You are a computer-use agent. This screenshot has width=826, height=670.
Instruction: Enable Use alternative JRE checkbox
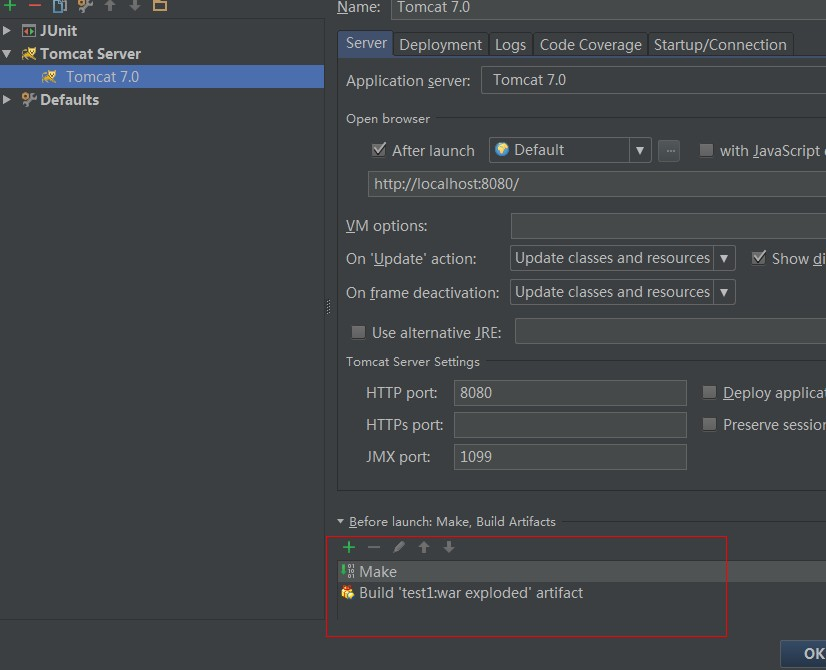click(x=358, y=332)
